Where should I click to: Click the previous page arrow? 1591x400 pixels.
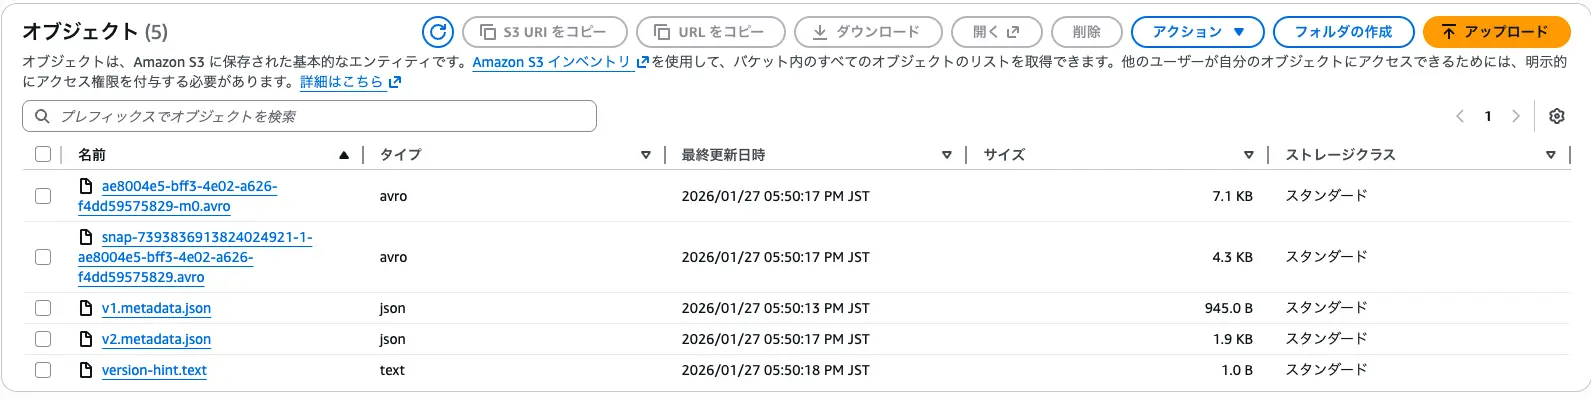1460,116
